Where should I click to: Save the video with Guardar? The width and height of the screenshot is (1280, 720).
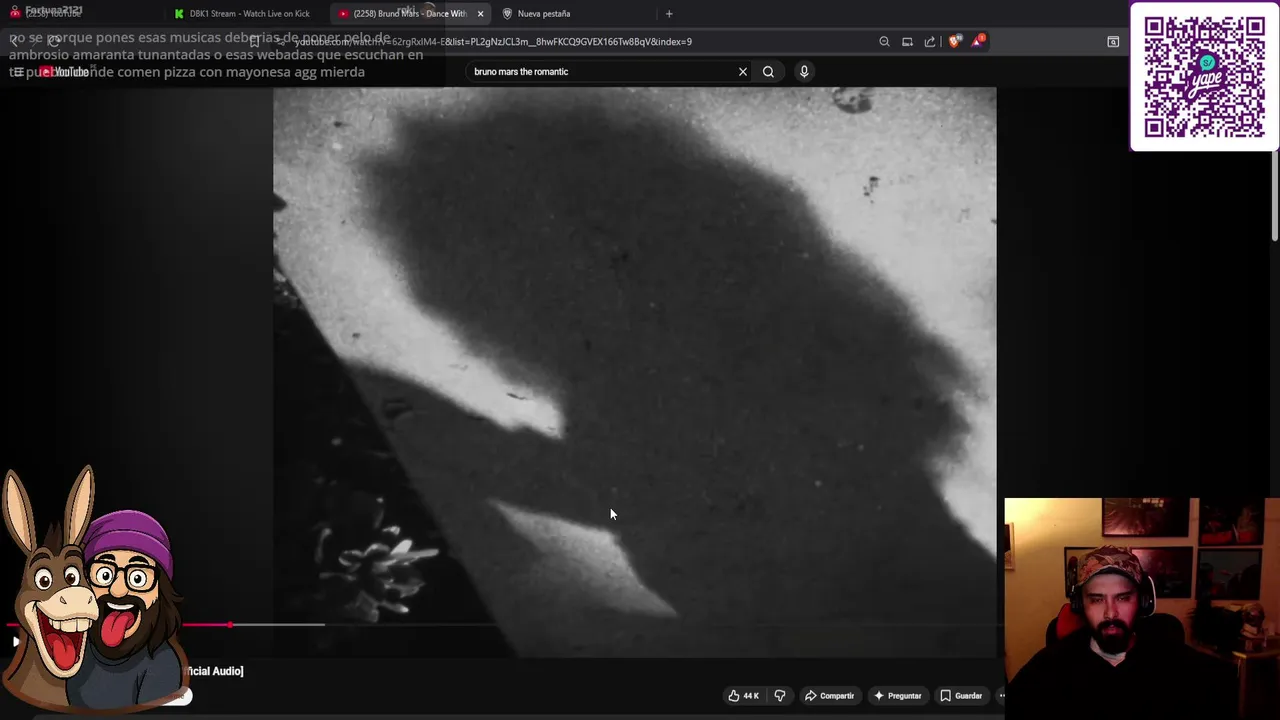coord(961,696)
